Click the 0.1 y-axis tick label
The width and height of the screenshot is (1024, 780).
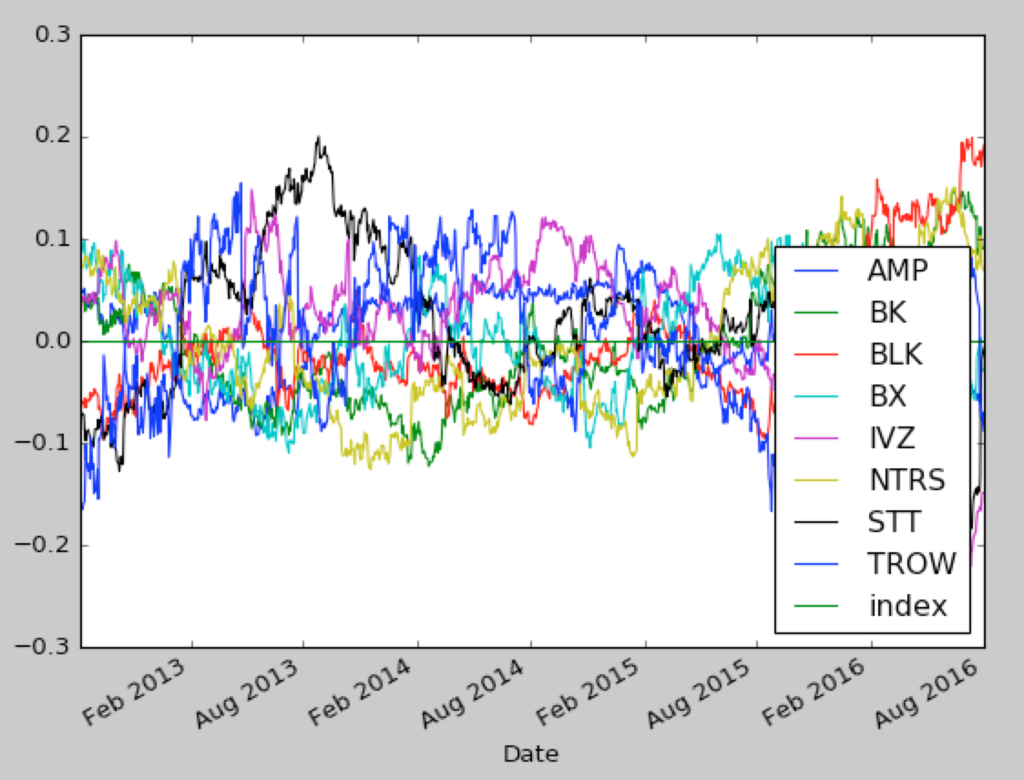pyautogui.click(x=53, y=239)
